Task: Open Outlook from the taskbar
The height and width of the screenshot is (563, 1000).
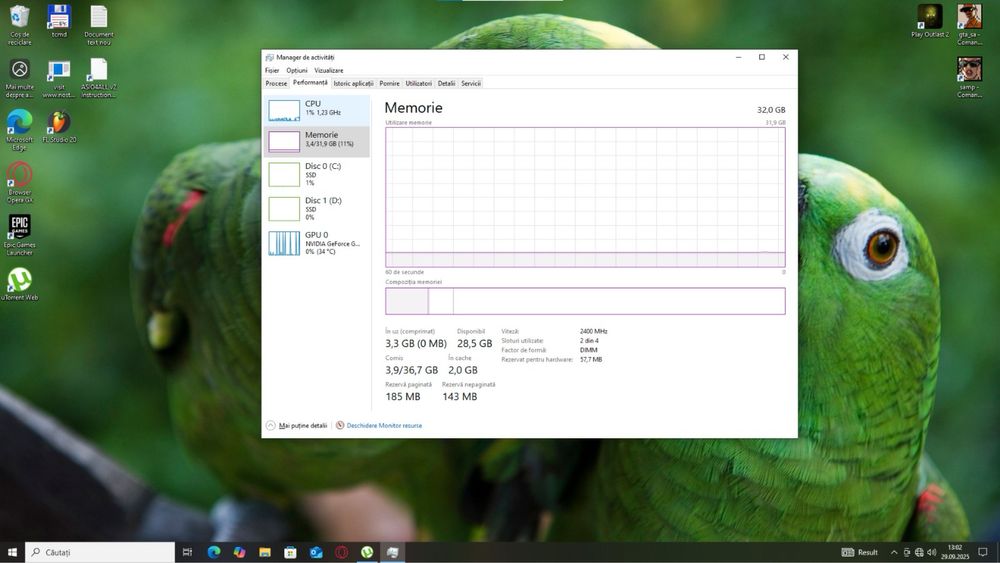Action: click(316, 552)
